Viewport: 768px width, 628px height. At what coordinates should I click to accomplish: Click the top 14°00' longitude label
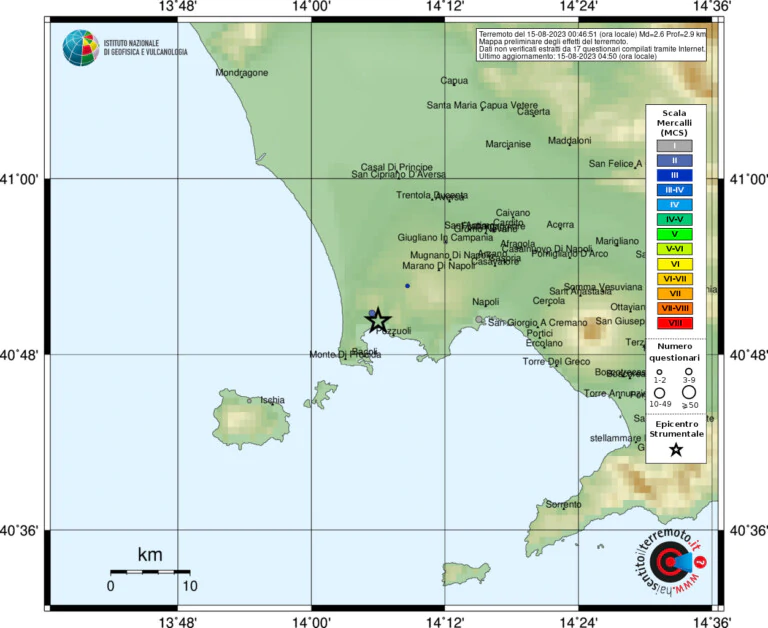coord(312,6)
